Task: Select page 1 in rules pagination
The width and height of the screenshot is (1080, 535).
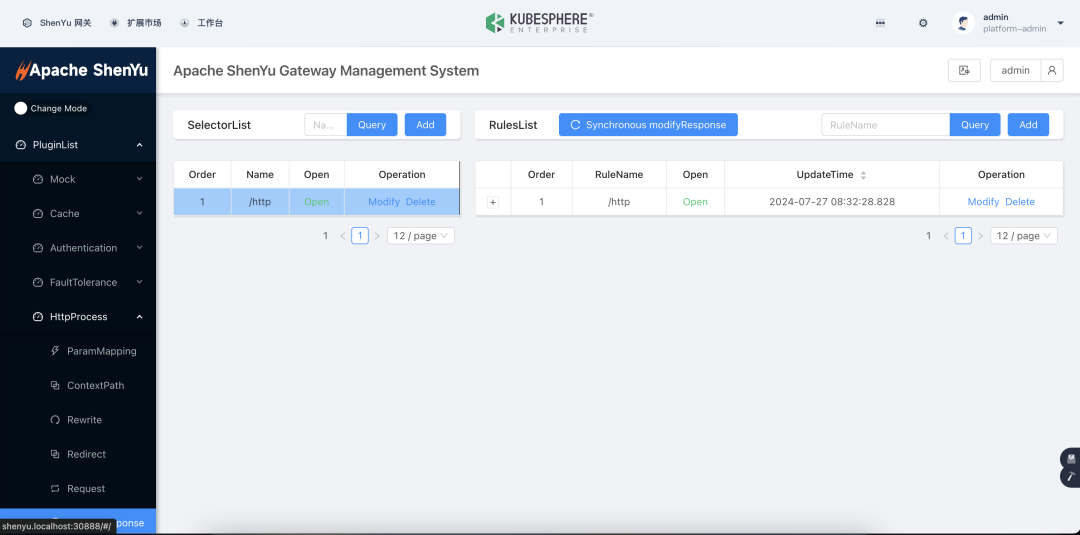Action: (x=963, y=235)
